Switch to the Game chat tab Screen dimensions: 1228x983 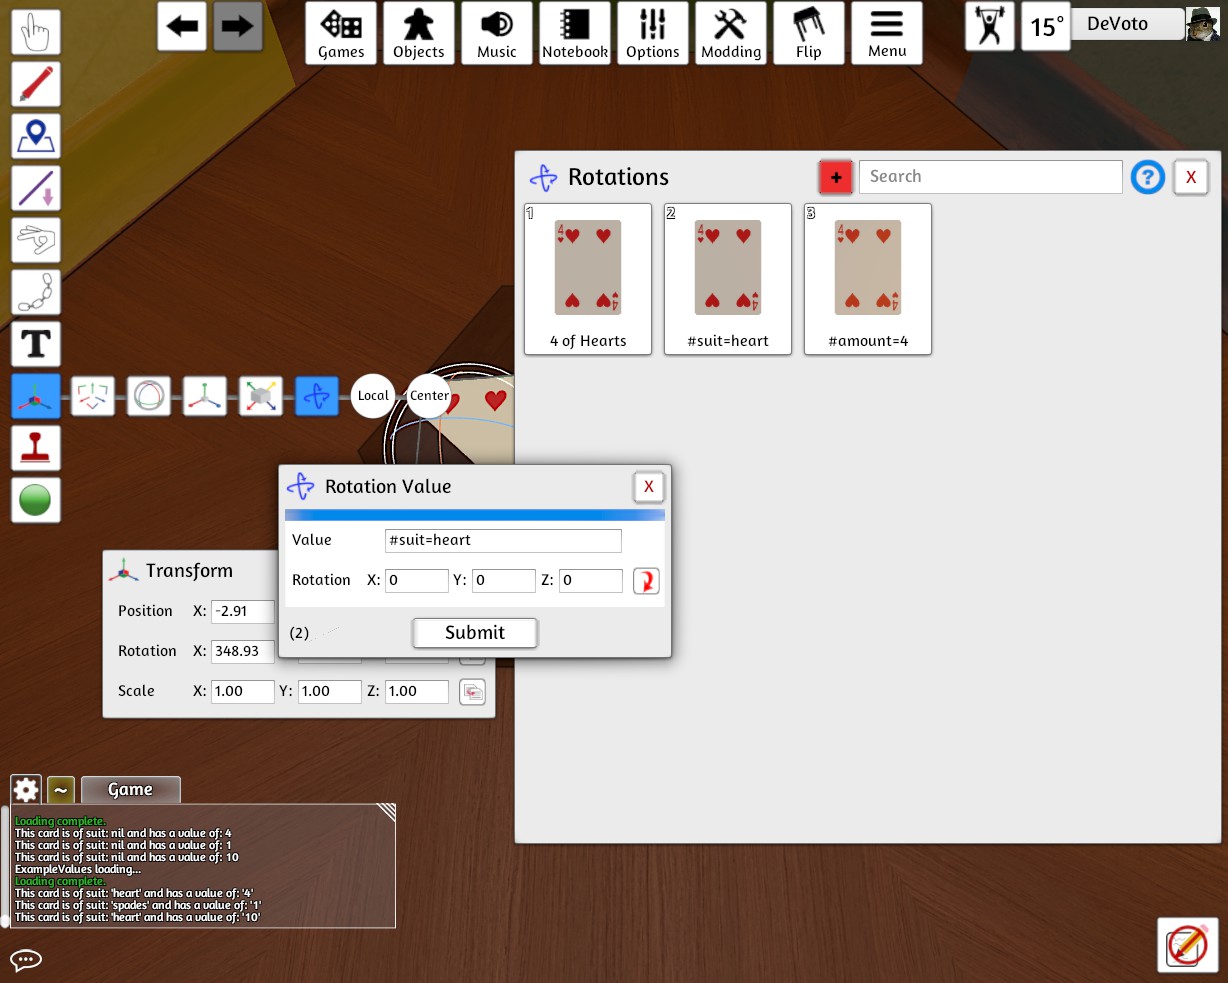click(131, 790)
